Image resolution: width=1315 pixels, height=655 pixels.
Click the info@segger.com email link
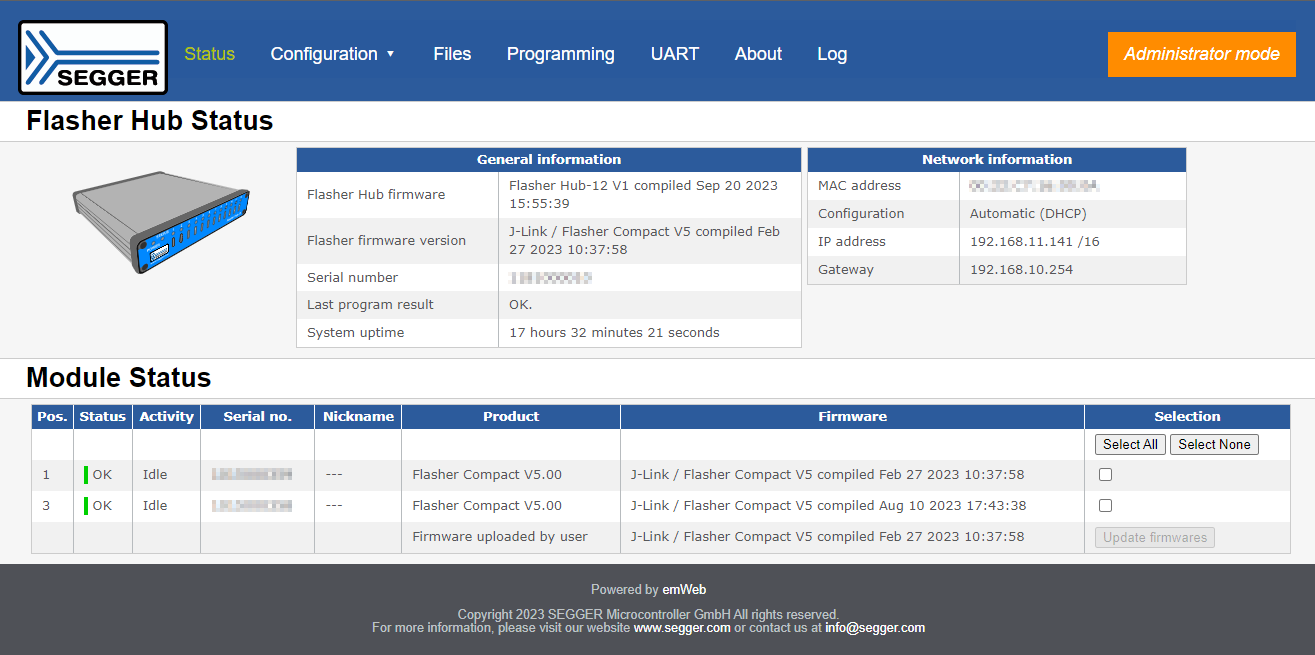(x=874, y=628)
